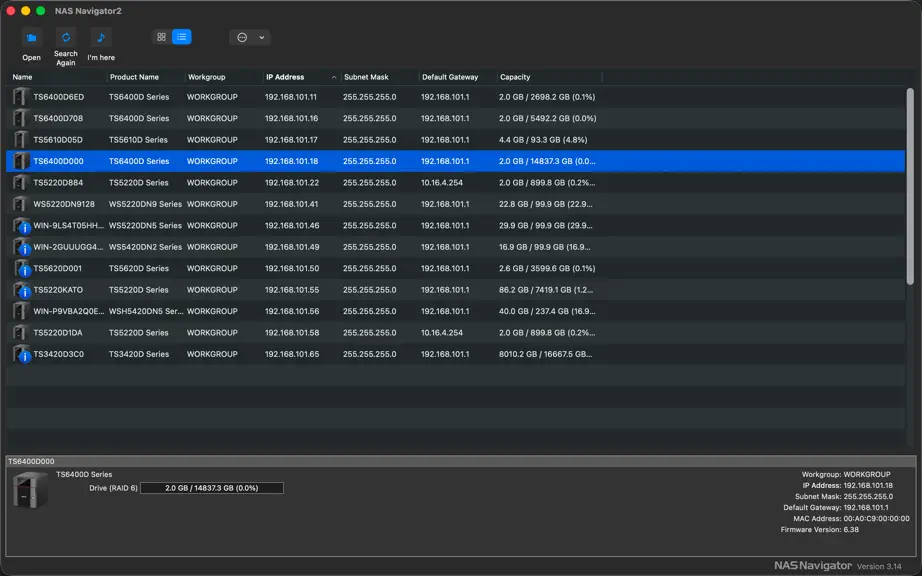The height and width of the screenshot is (576, 922).
Task: Click the Open folder icon in toolbar
Action: (32, 38)
